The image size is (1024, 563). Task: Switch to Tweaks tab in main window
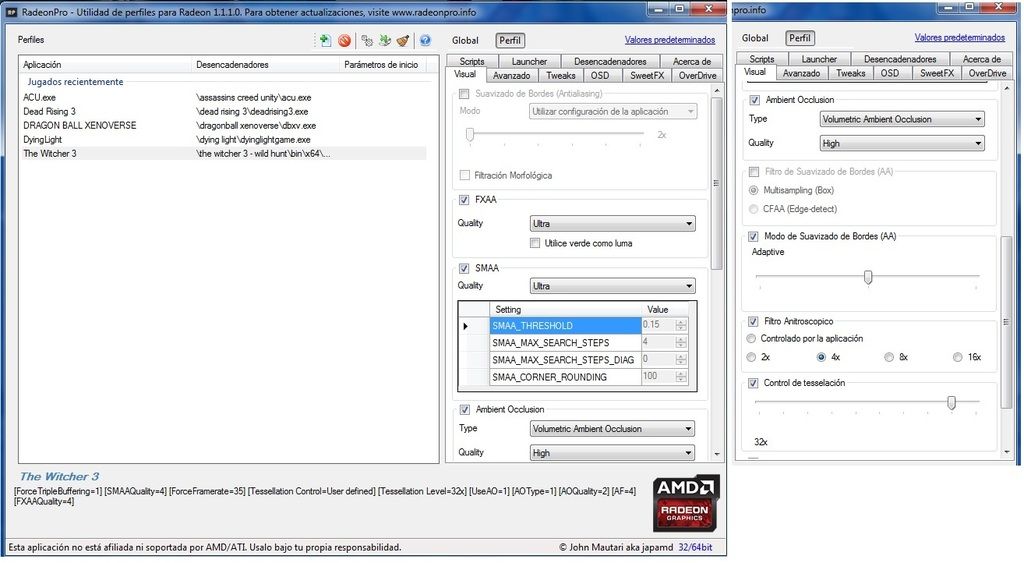point(560,76)
